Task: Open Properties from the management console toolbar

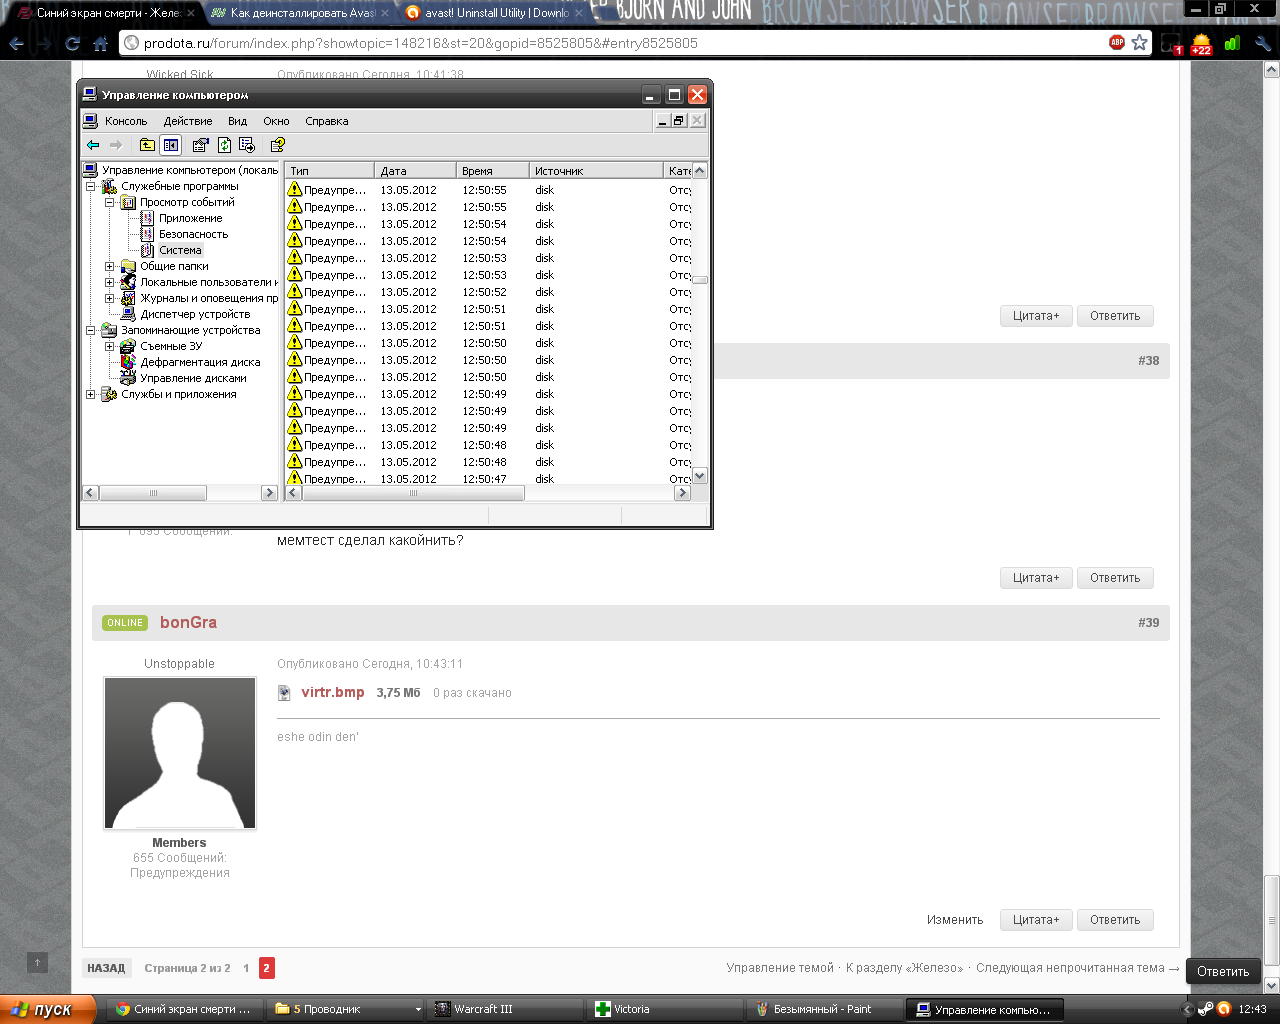Action: point(200,145)
